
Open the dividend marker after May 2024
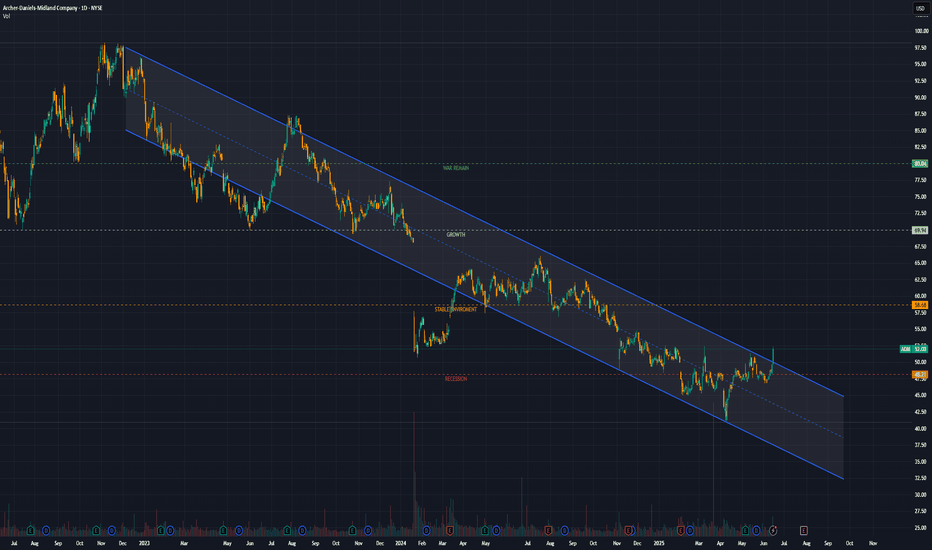click(x=496, y=530)
